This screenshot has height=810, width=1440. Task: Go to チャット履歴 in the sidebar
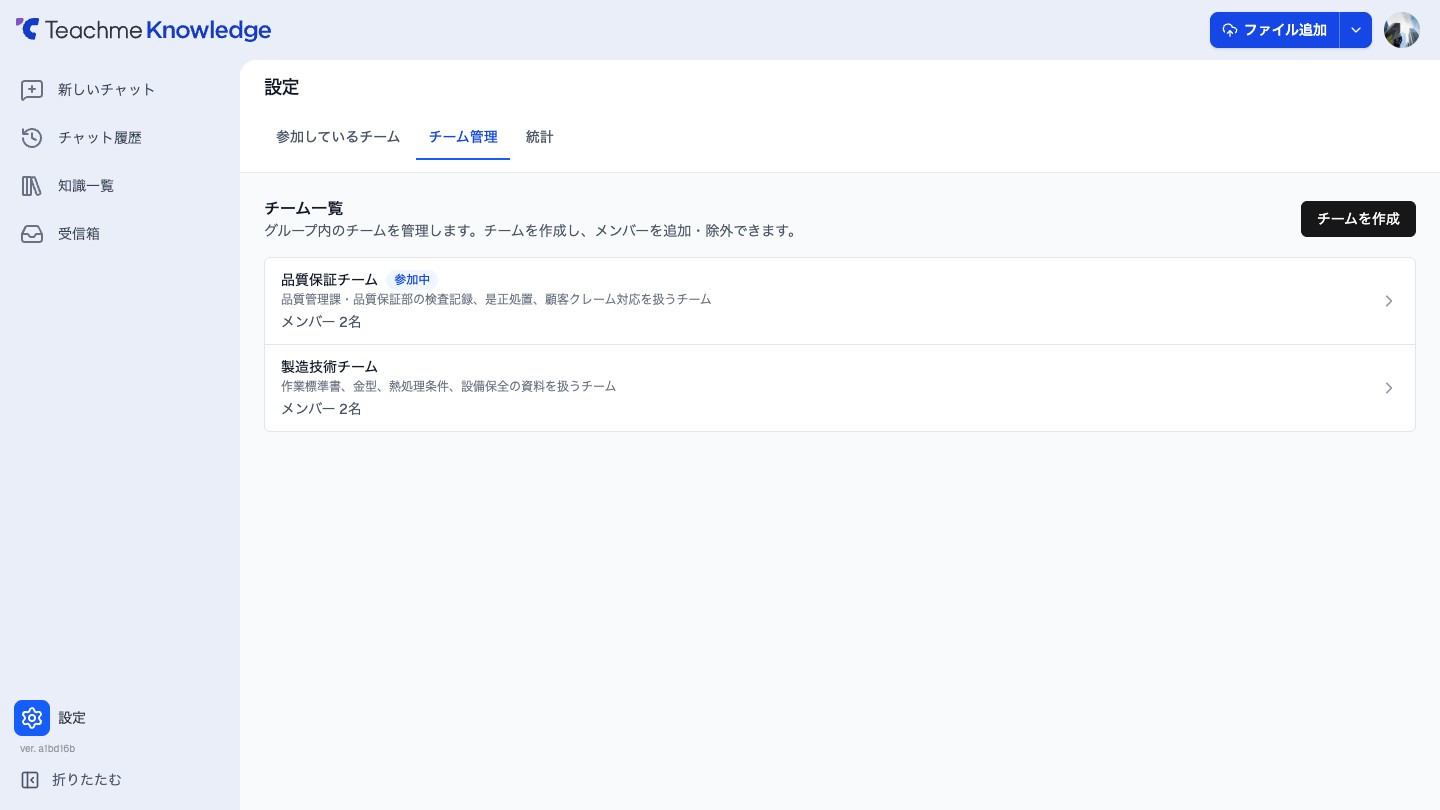coord(100,138)
